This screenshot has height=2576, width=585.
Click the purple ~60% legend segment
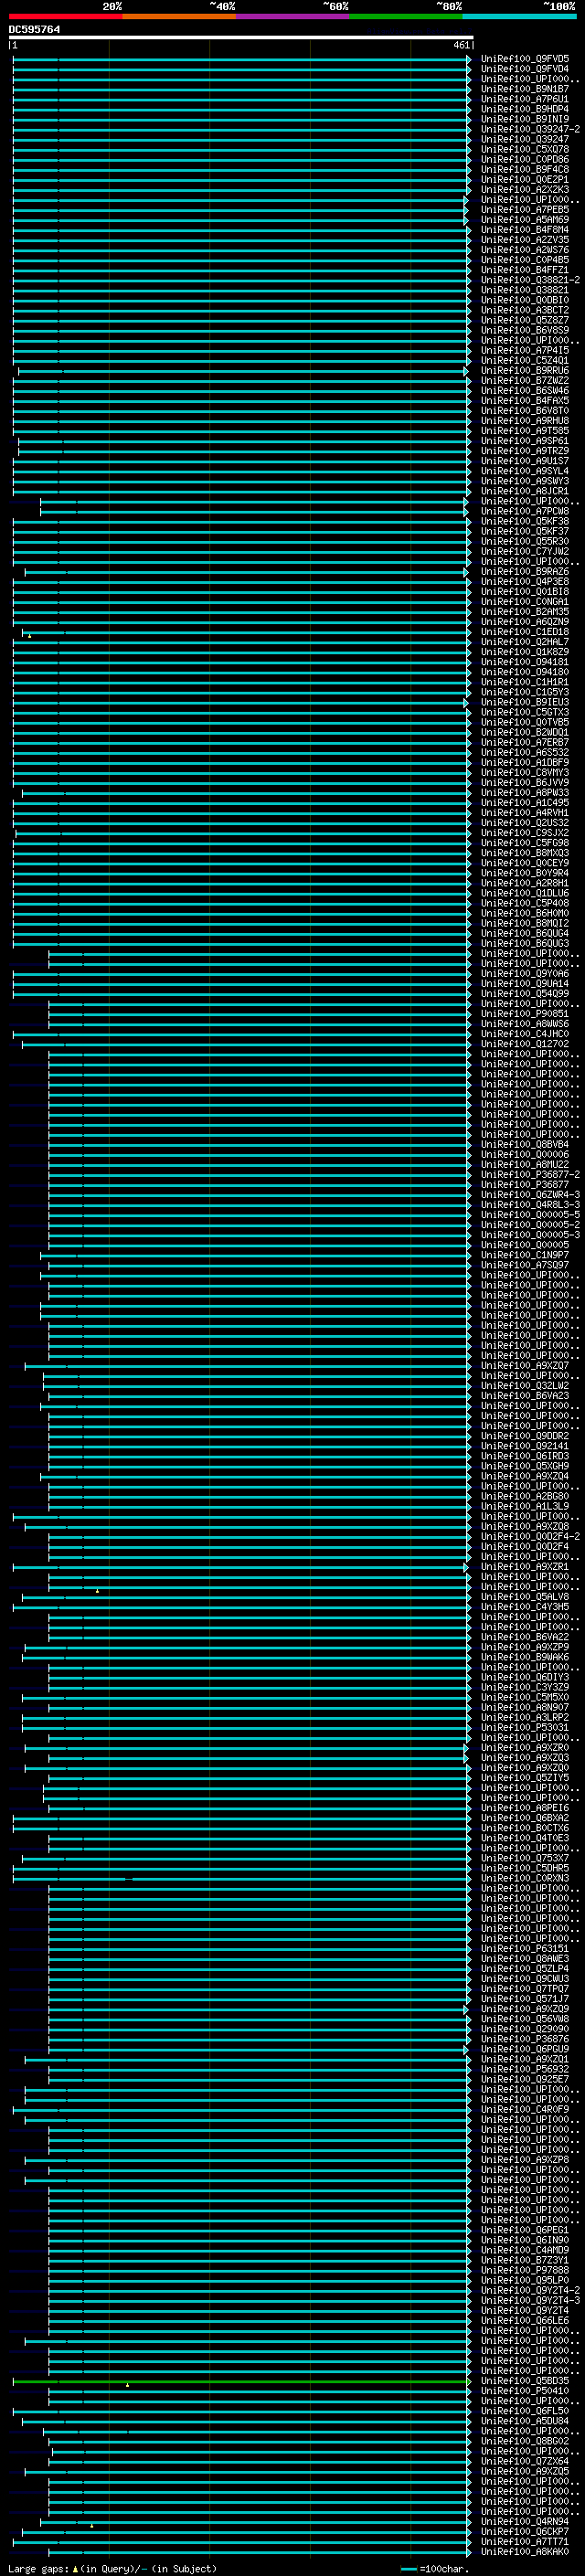(293, 16)
